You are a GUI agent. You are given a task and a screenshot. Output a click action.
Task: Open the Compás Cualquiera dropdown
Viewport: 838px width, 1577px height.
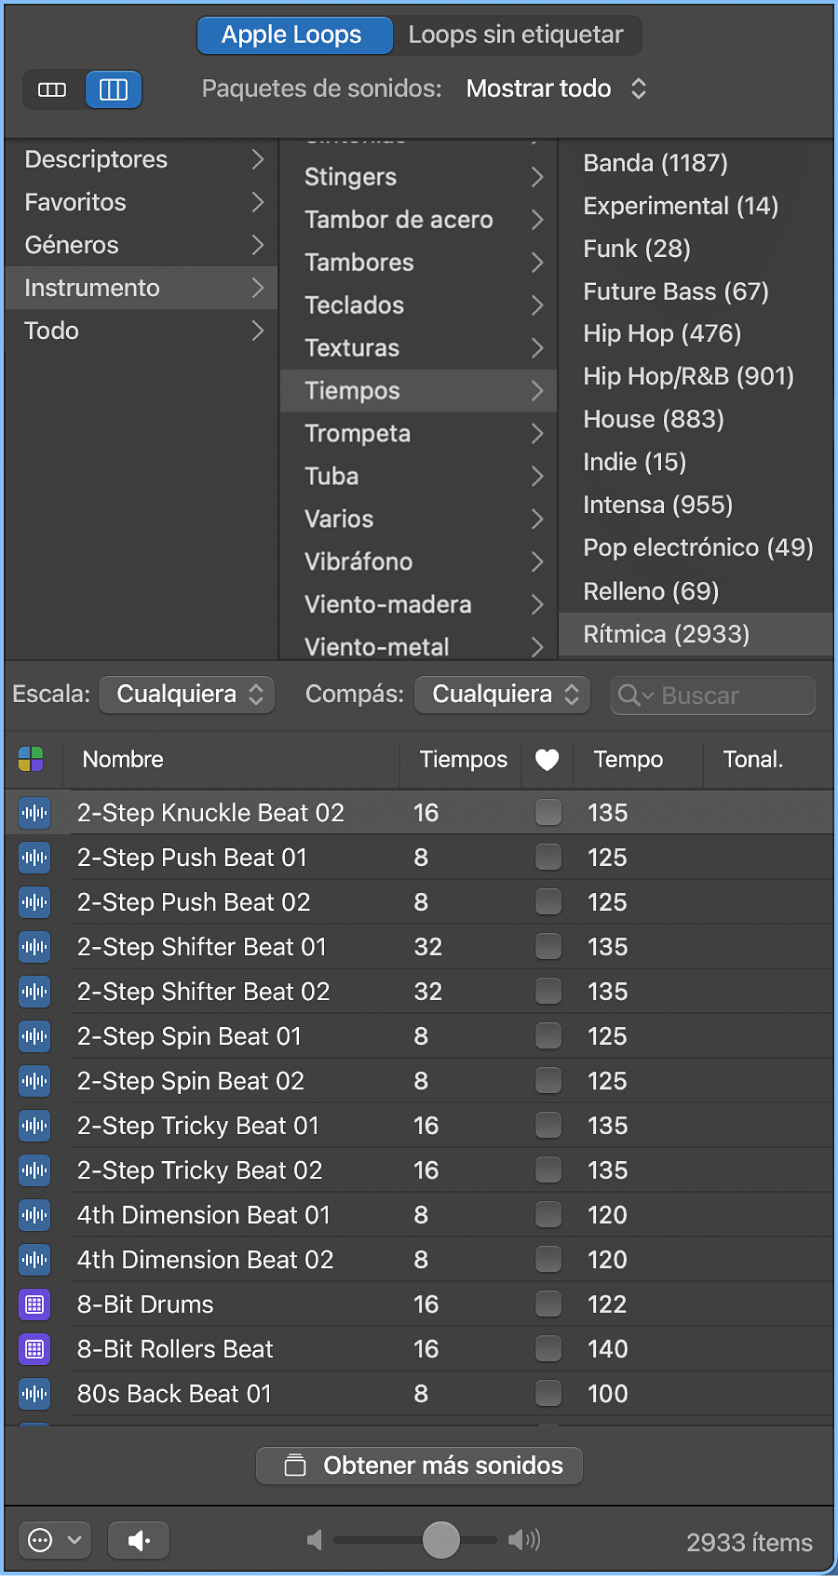[x=503, y=694]
